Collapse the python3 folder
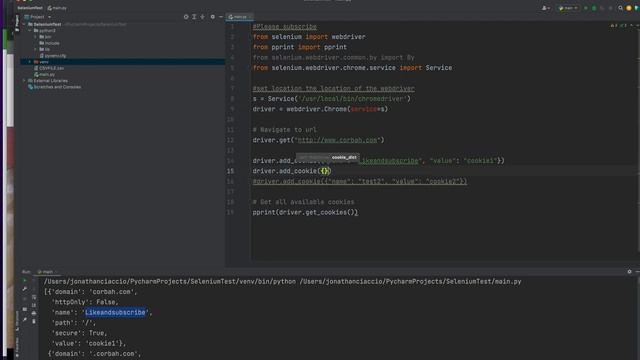 pyautogui.click(x=30, y=31)
